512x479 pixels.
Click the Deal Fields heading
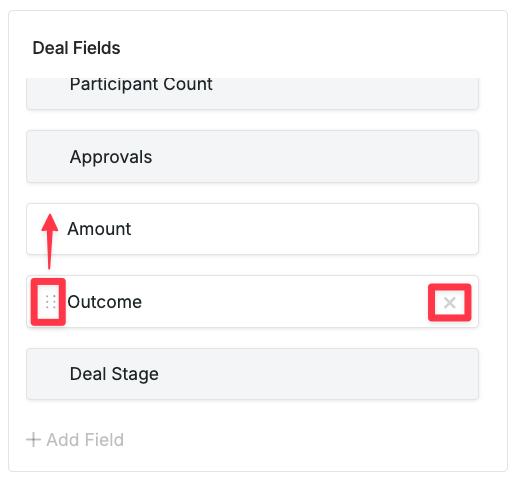(76, 48)
